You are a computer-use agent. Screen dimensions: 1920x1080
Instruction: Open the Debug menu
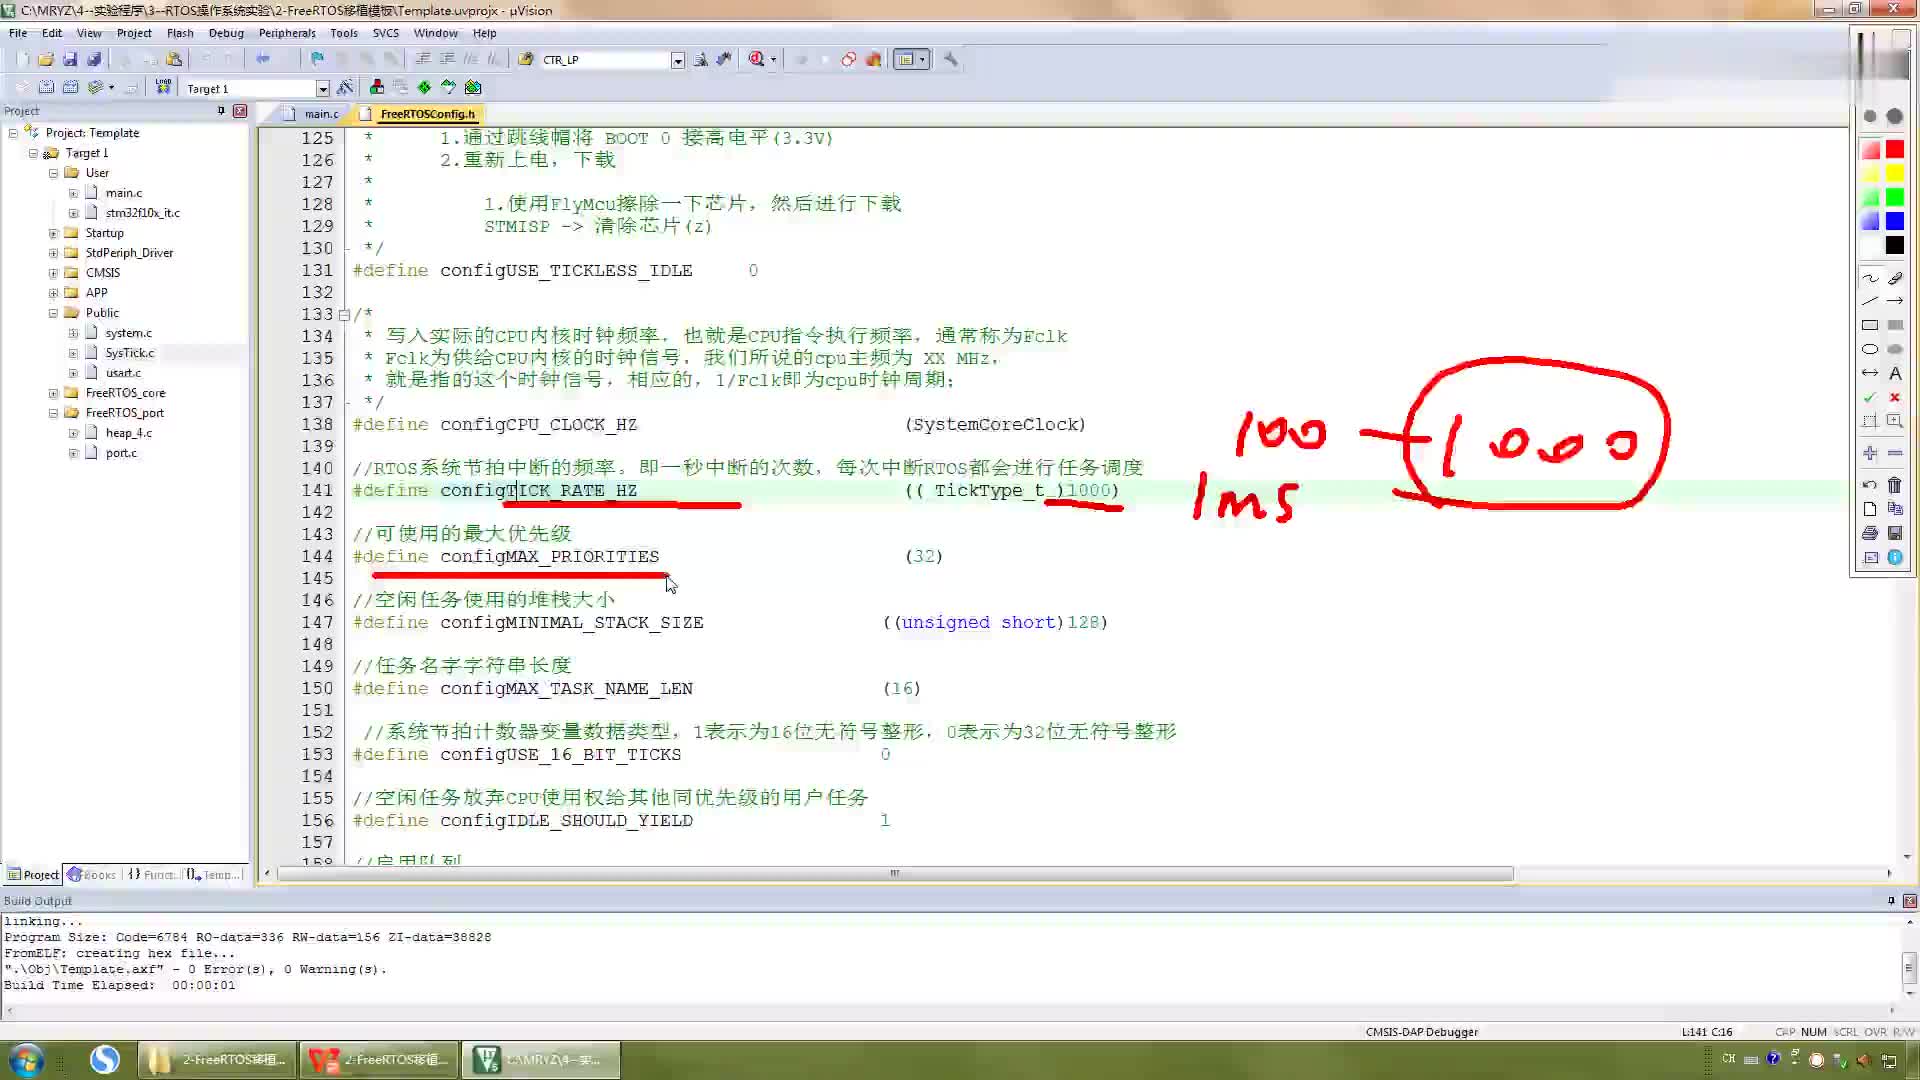226,33
